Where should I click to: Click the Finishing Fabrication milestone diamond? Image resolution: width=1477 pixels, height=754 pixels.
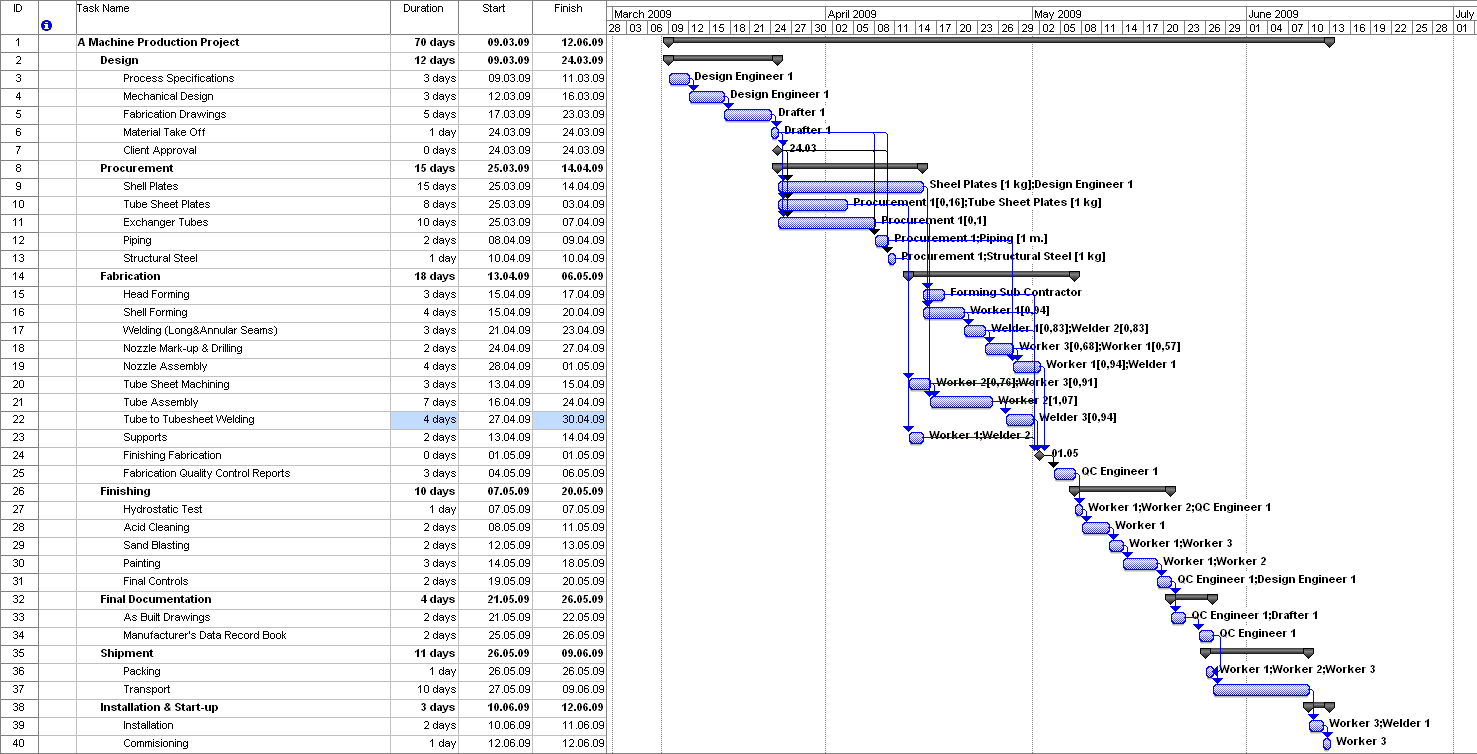[x=1039, y=455]
